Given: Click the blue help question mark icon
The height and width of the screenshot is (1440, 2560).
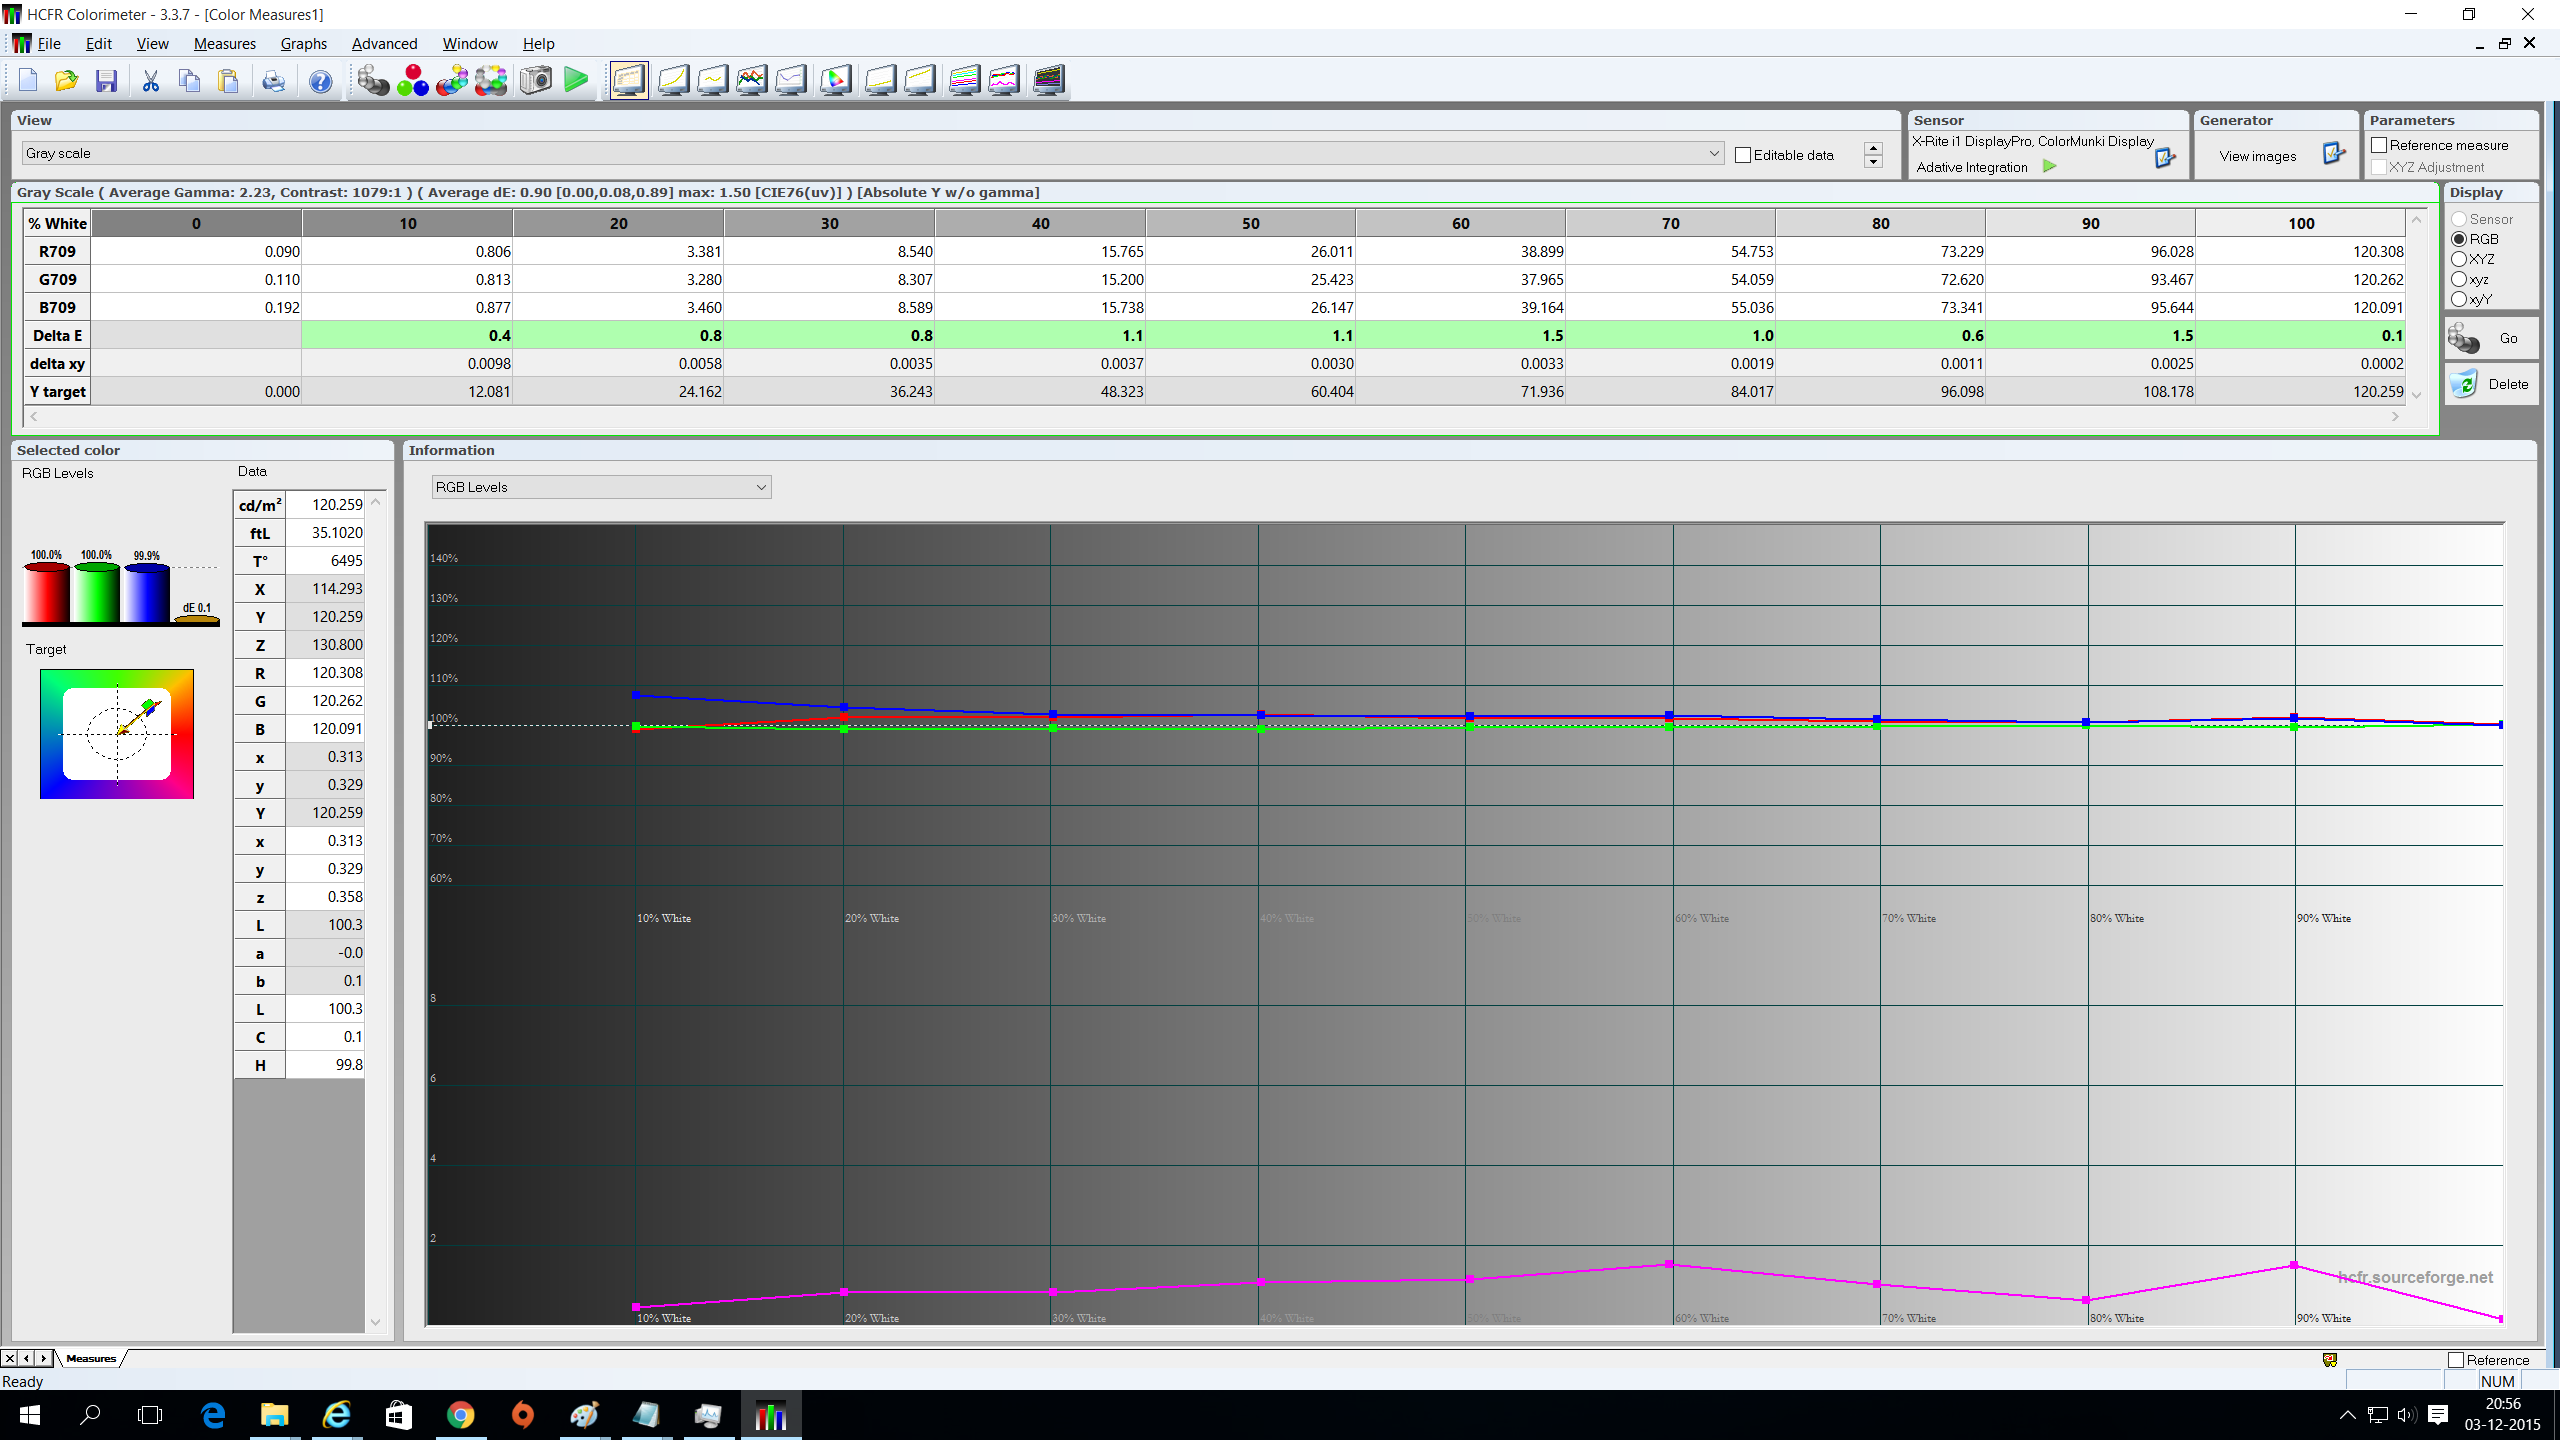Looking at the screenshot, I should (x=320, y=81).
